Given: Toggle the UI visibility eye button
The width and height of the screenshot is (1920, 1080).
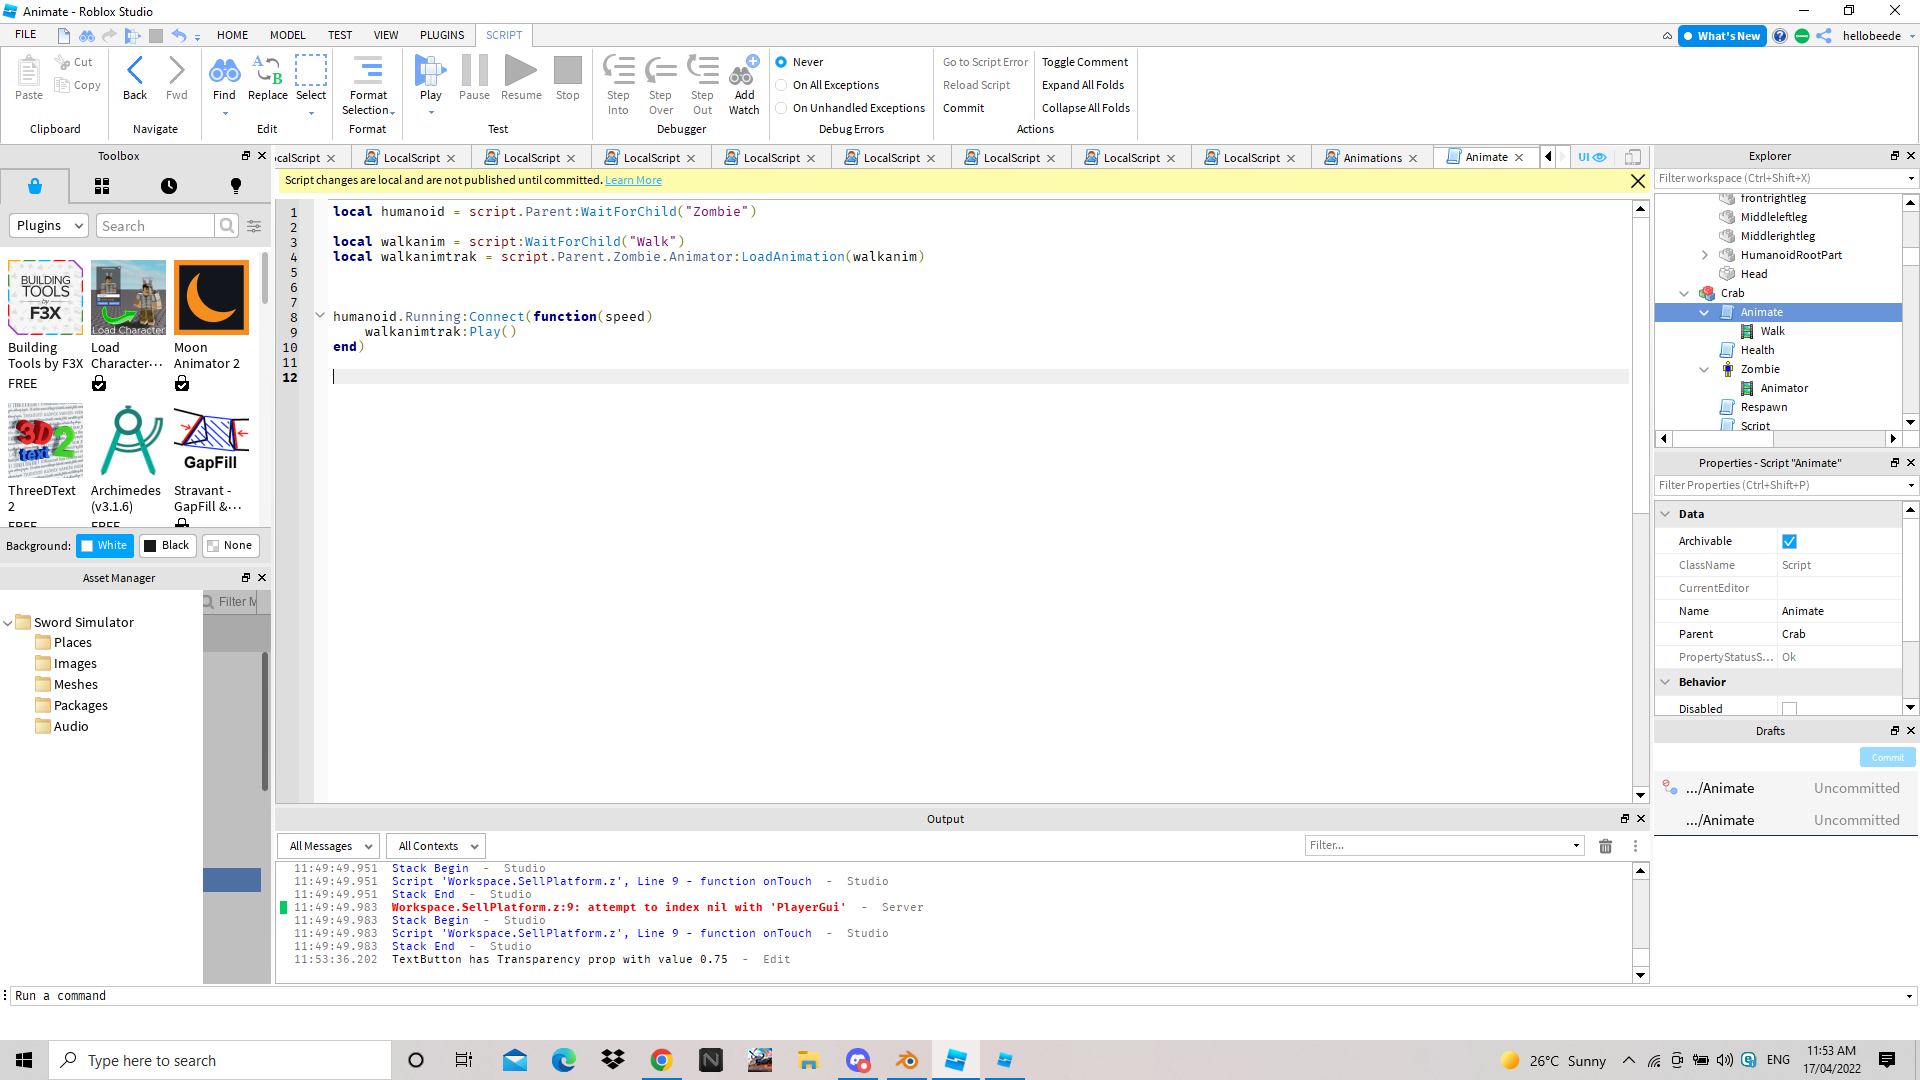Looking at the screenshot, I should click(x=1592, y=157).
